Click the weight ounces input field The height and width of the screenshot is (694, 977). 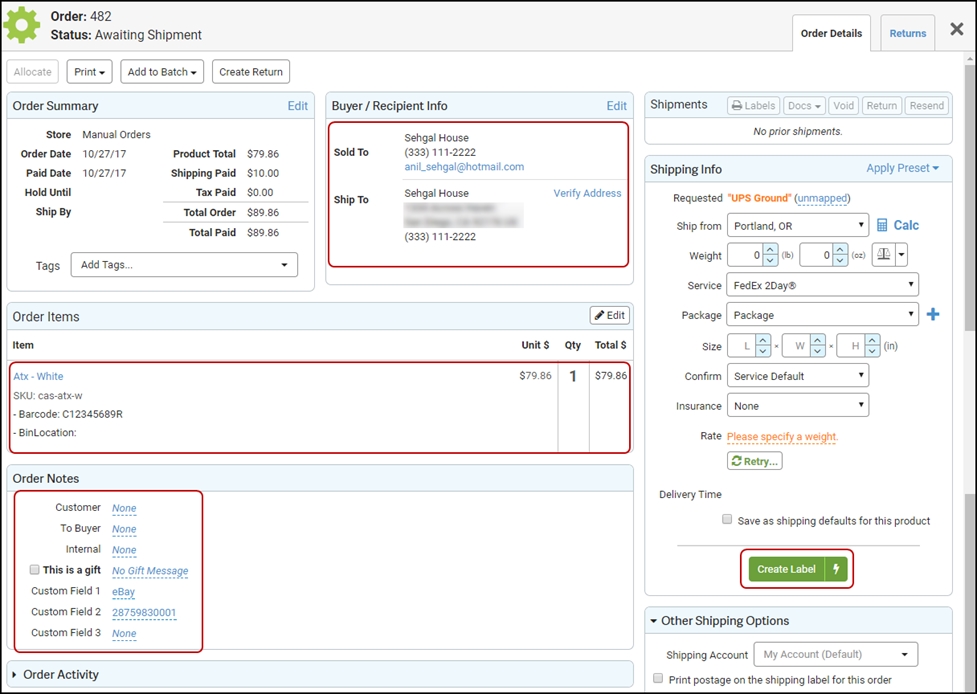[816, 255]
